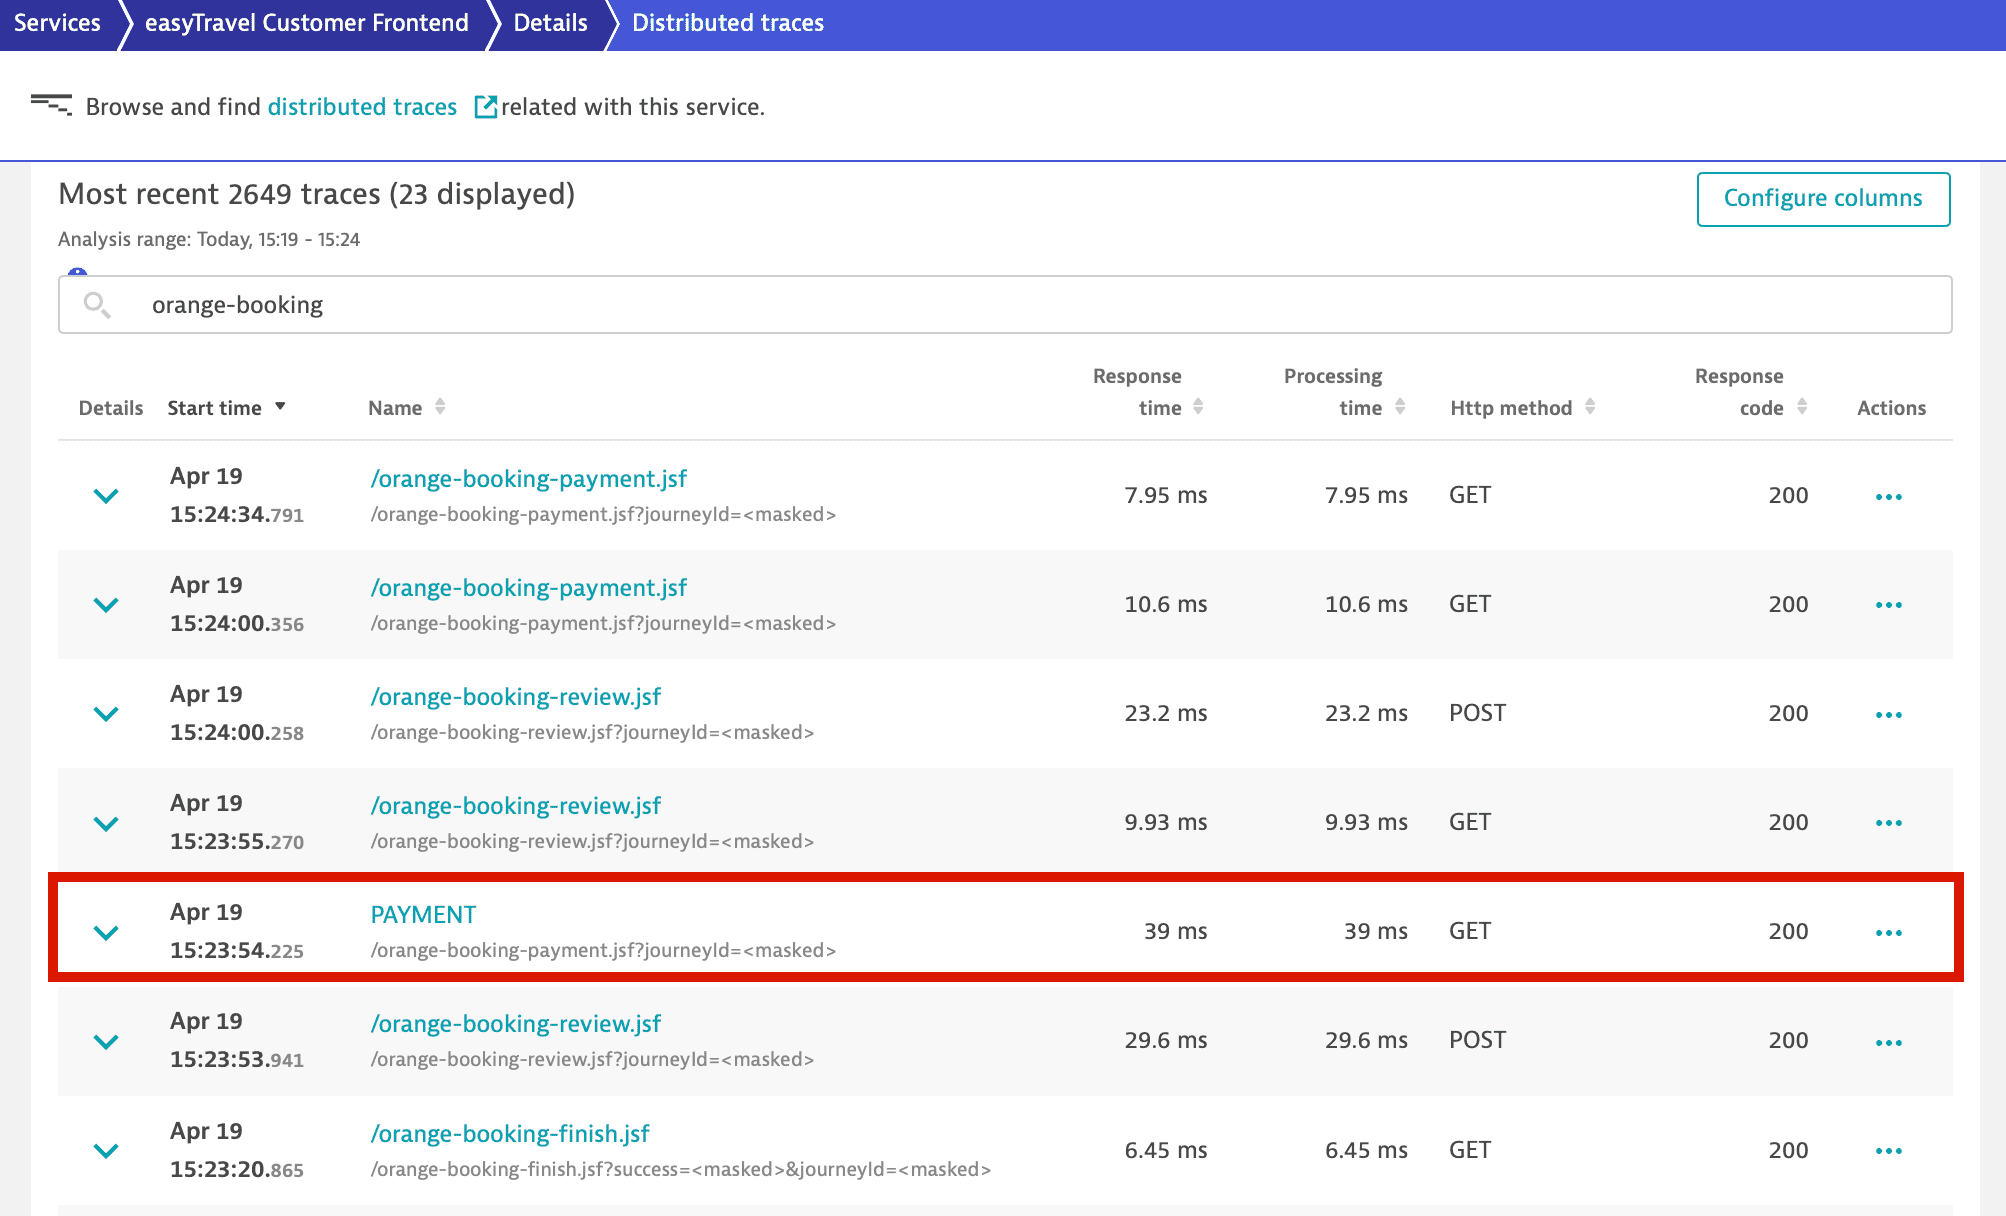Expand details of the PAYMENT trace
The width and height of the screenshot is (2006, 1216).
pos(106,932)
